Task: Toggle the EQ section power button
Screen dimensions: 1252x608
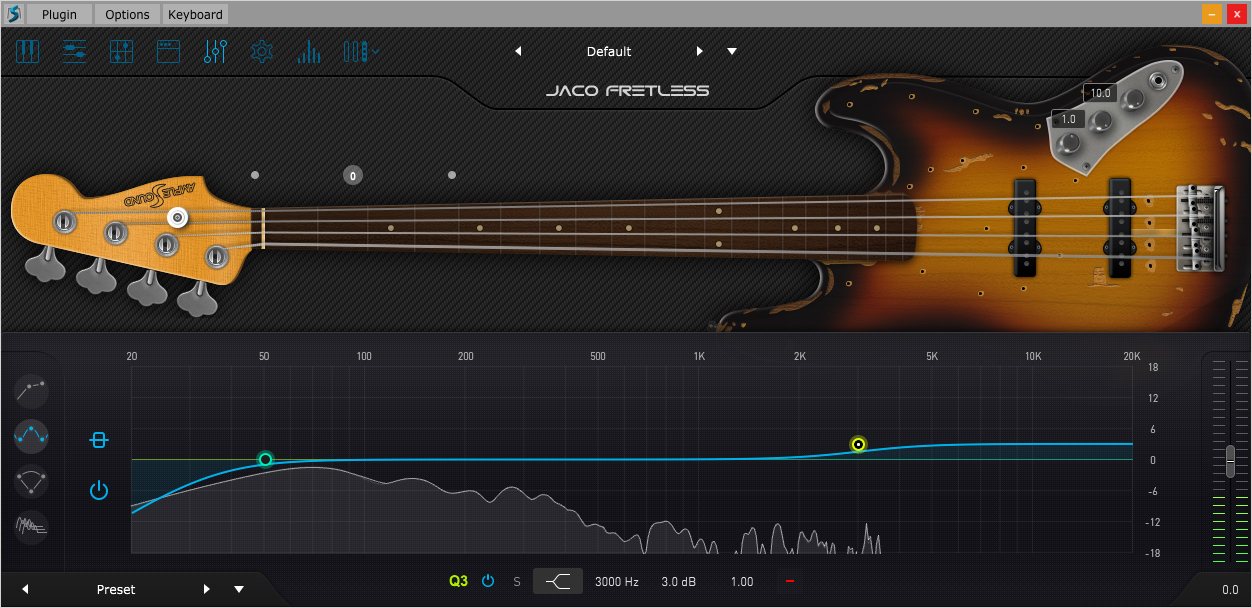Action: 98,490
